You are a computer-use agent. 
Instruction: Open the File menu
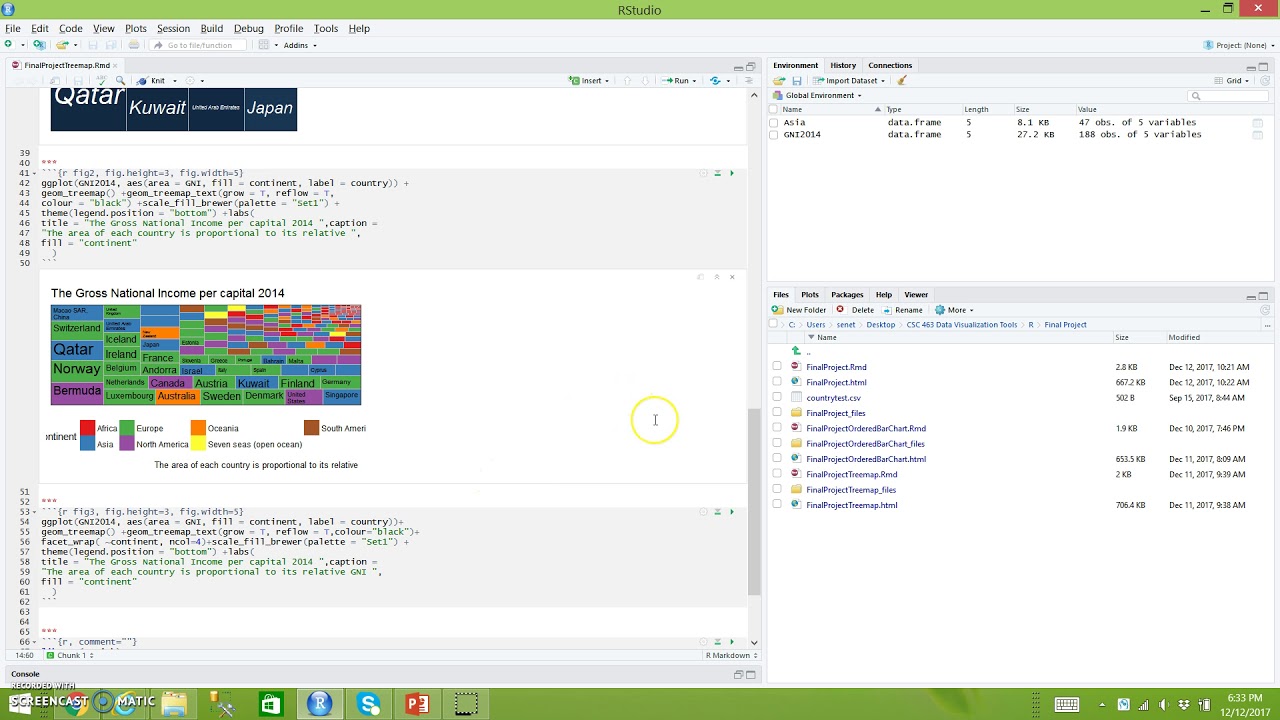coord(13,28)
